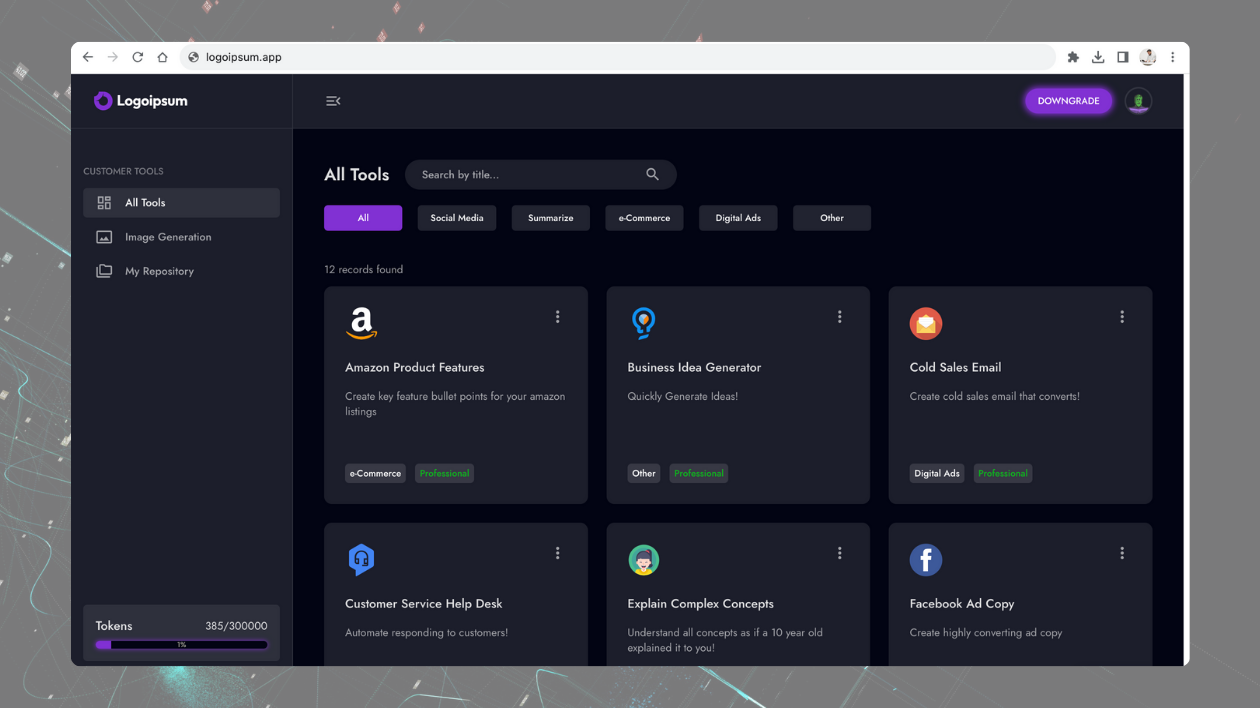Click the All Tools page heading
Image resolution: width=1260 pixels, height=708 pixels.
pos(357,174)
